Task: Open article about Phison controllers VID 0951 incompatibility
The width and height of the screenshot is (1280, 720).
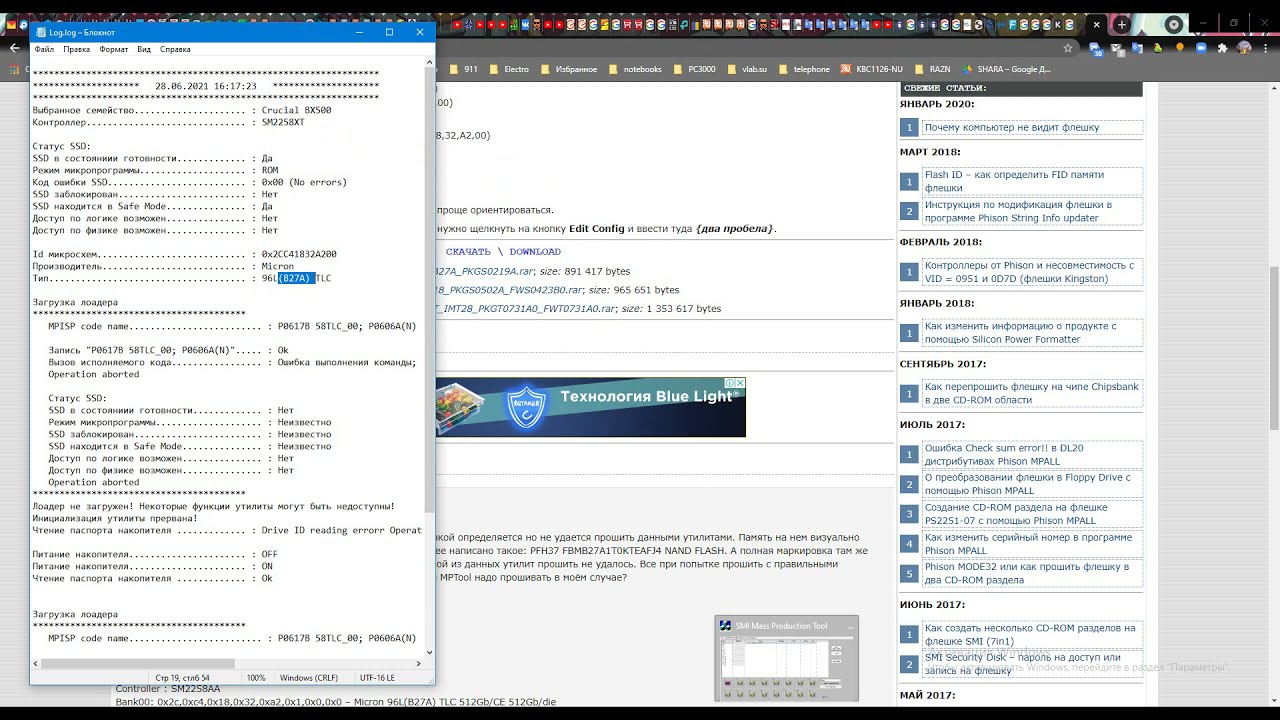Action: 1029,272
